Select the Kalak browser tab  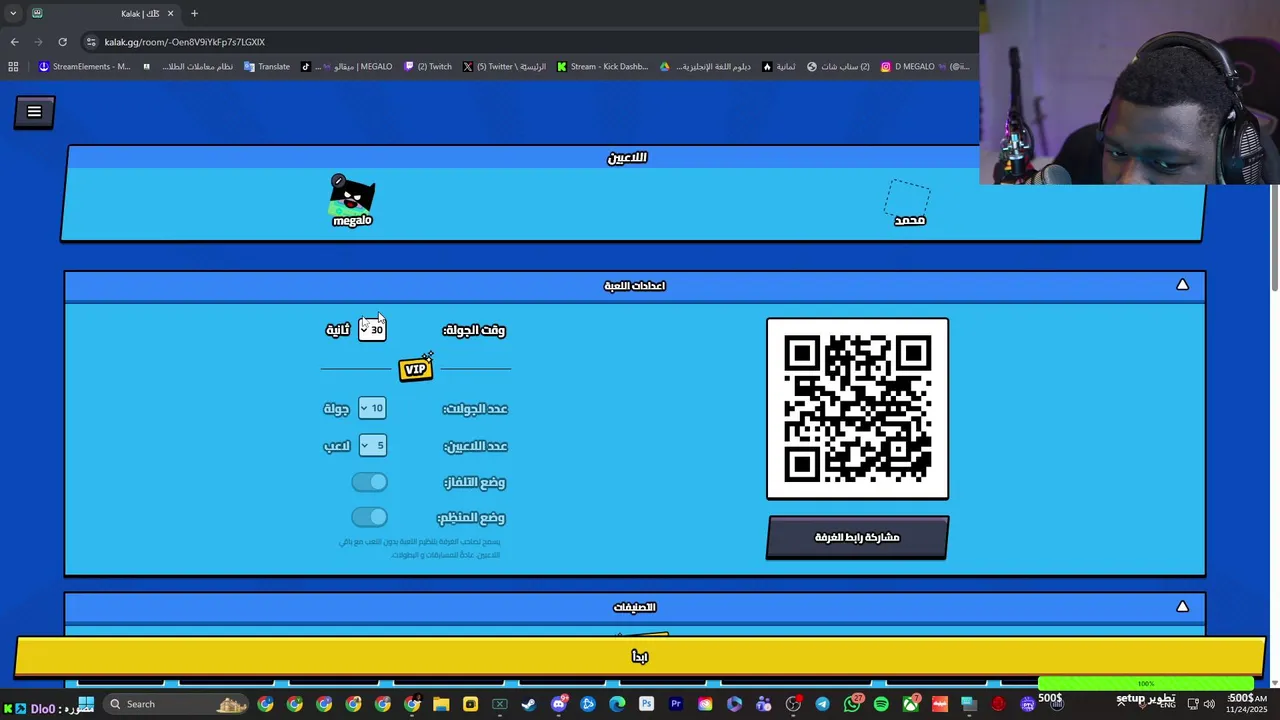pos(102,13)
